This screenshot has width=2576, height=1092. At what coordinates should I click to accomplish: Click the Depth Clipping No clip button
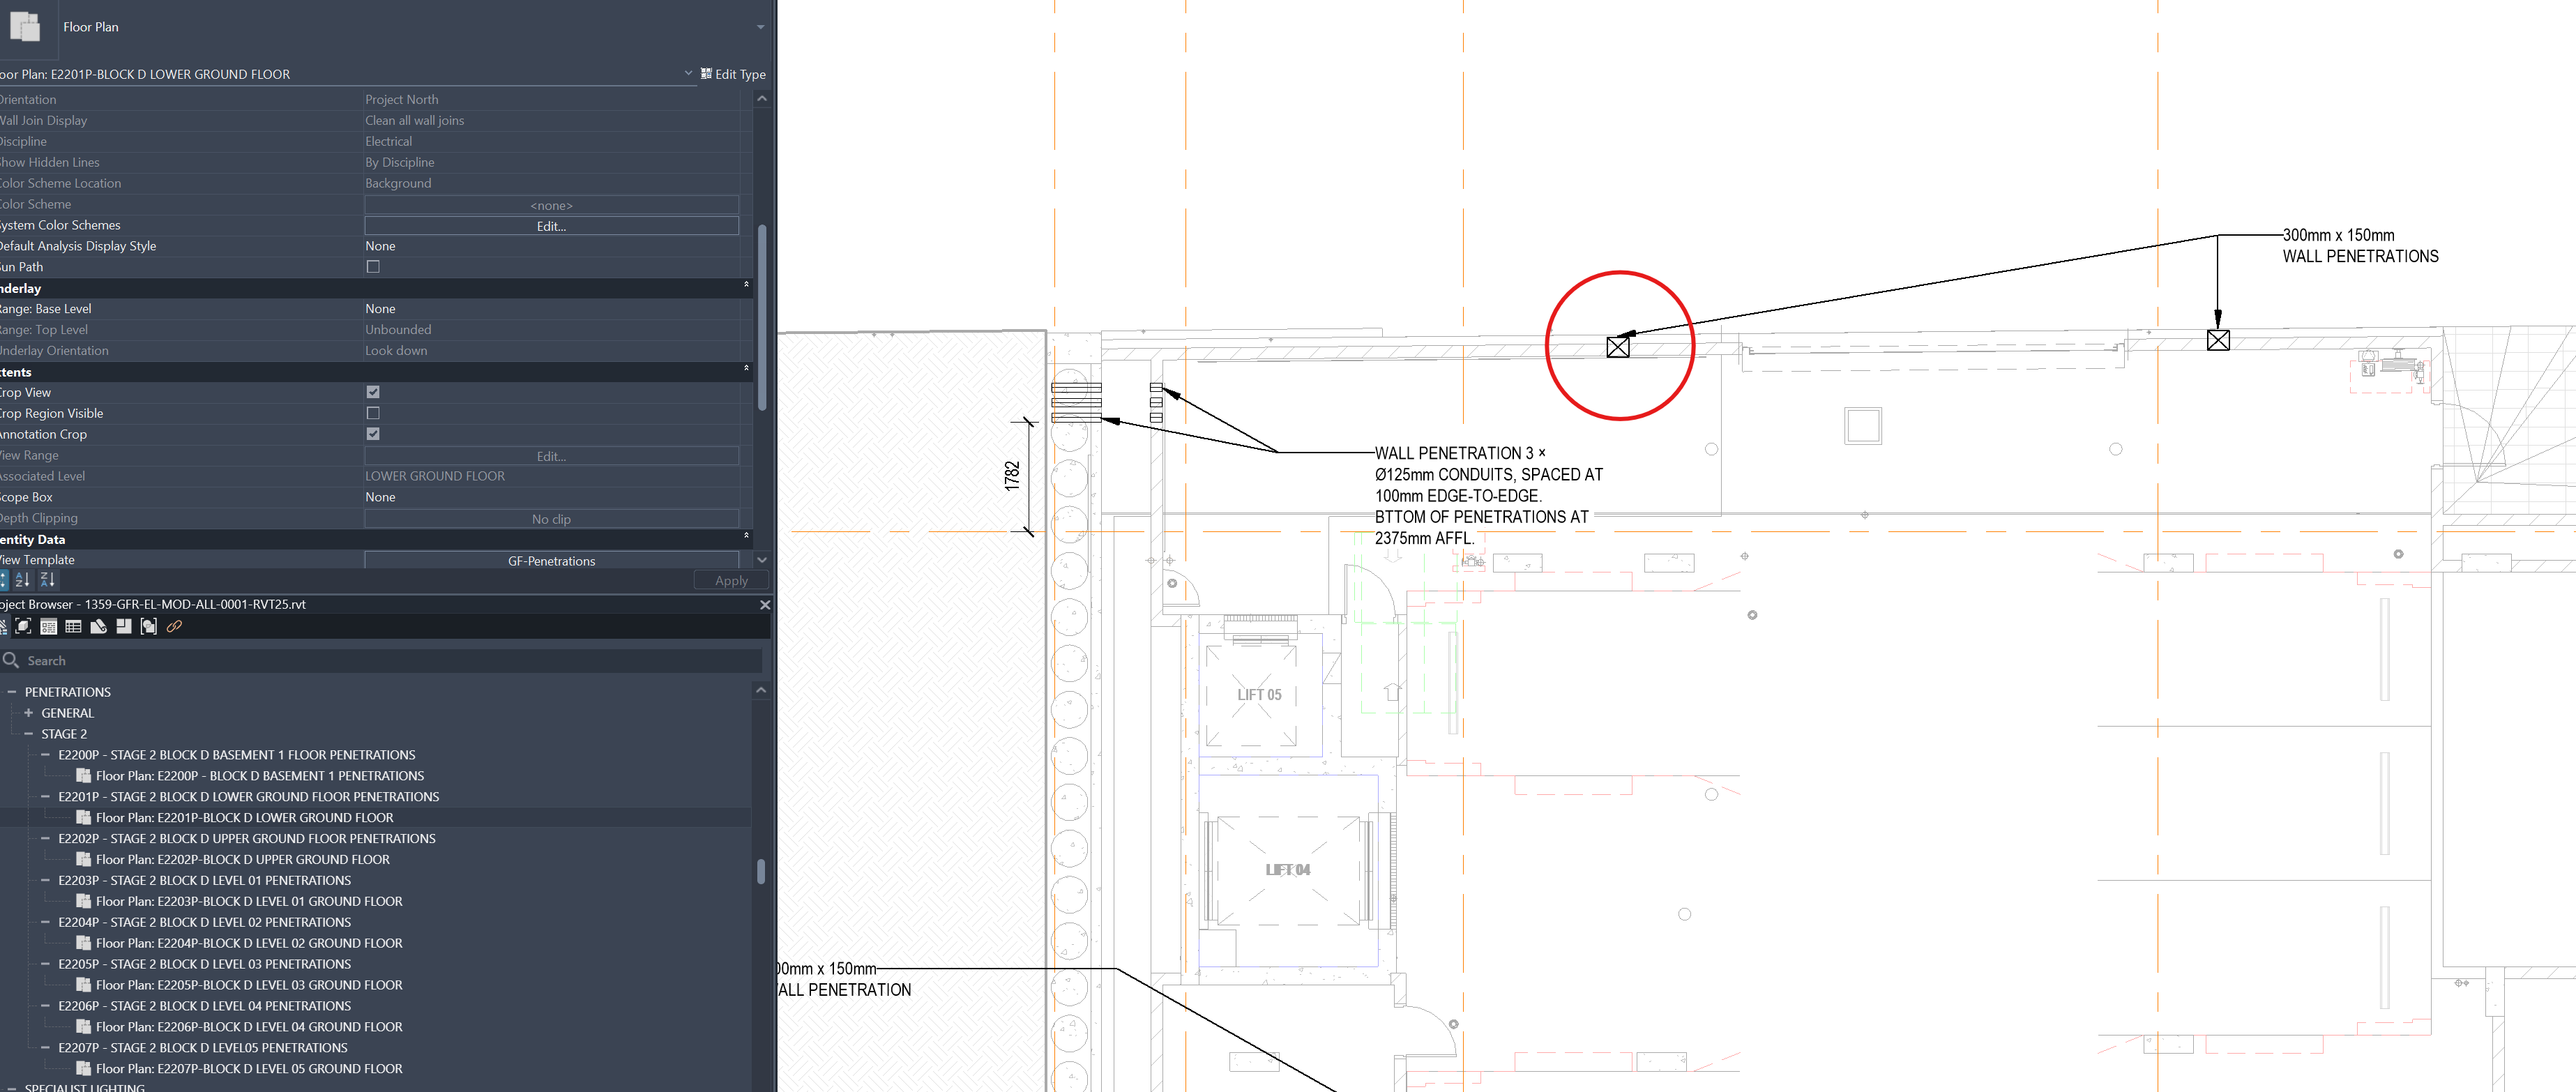[x=551, y=519]
